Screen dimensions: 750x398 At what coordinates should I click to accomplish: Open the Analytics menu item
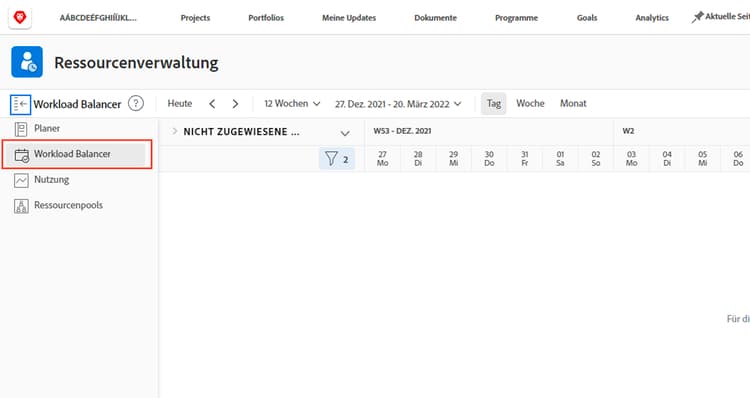click(652, 18)
